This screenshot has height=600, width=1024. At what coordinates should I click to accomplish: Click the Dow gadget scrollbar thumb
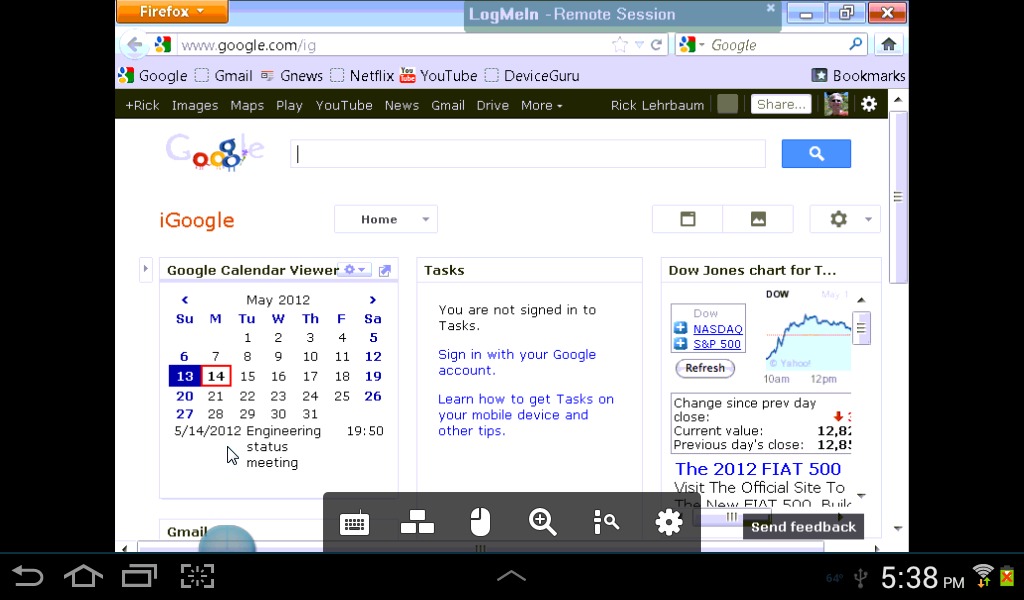pos(861,328)
